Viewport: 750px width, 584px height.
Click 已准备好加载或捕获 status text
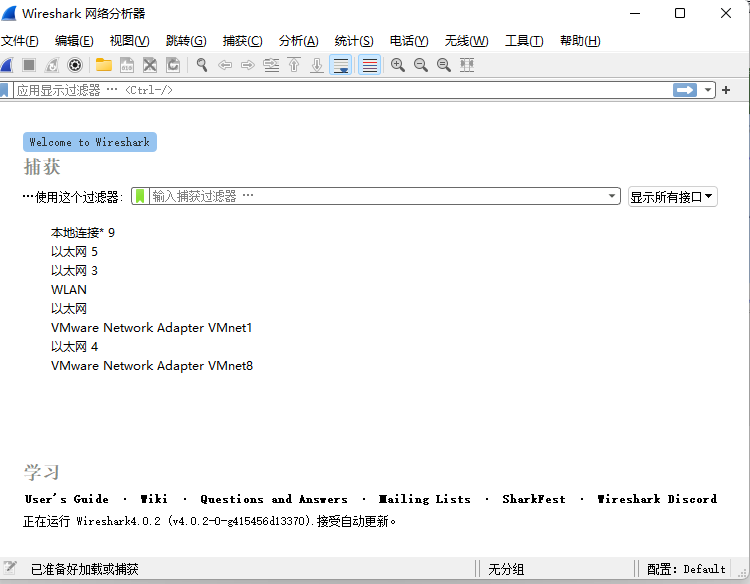85,569
